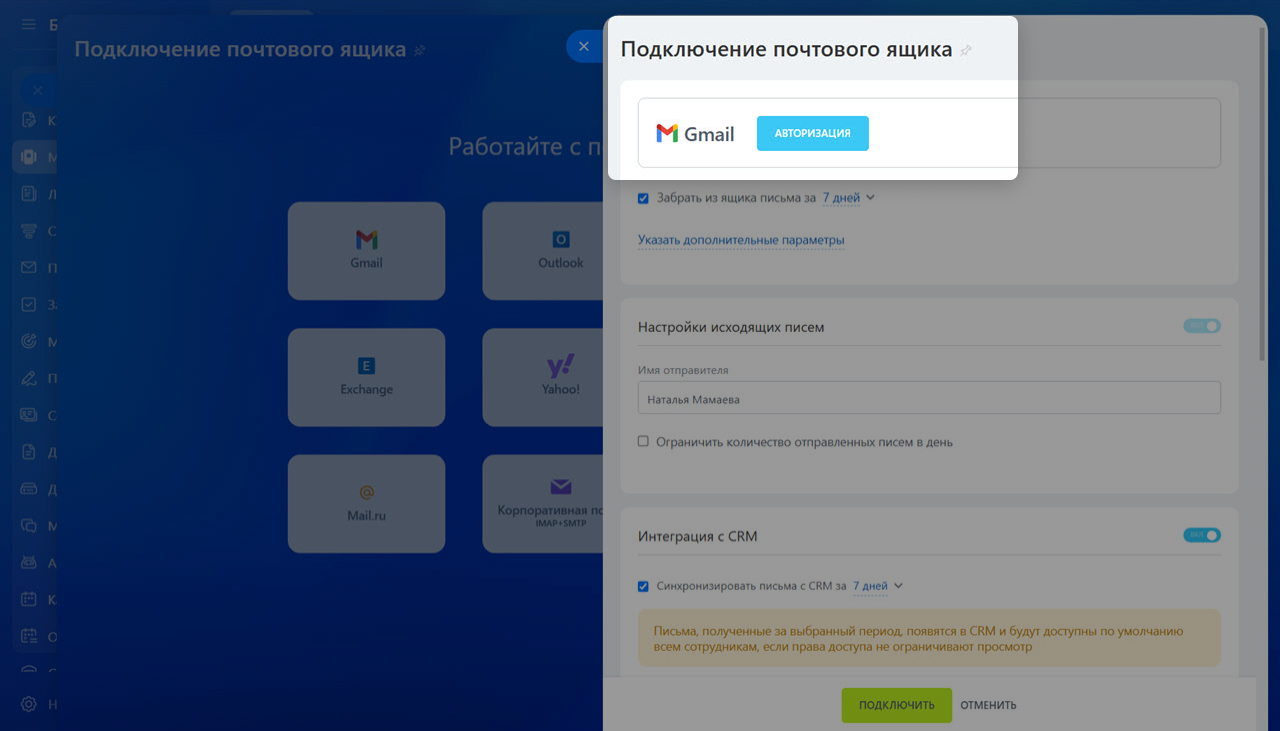The image size is (1280, 731).
Task: Choose the Mail.ru mail service tile
Action: tap(366, 504)
